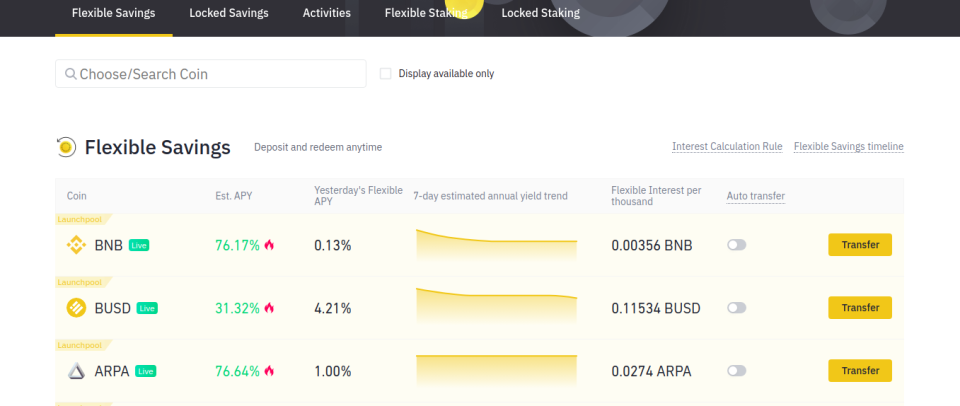Click the BNB coin logo icon

pyautogui.click(x=77, y=245)
